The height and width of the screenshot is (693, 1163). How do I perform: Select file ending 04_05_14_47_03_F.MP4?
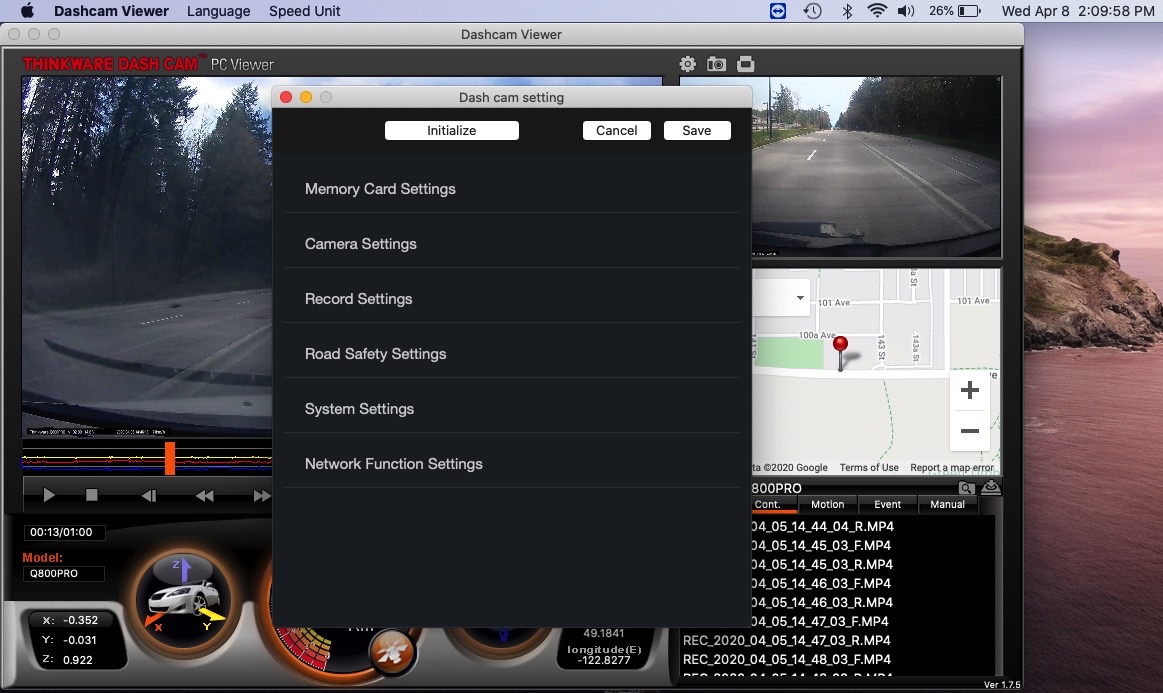(x=820, y=622)
